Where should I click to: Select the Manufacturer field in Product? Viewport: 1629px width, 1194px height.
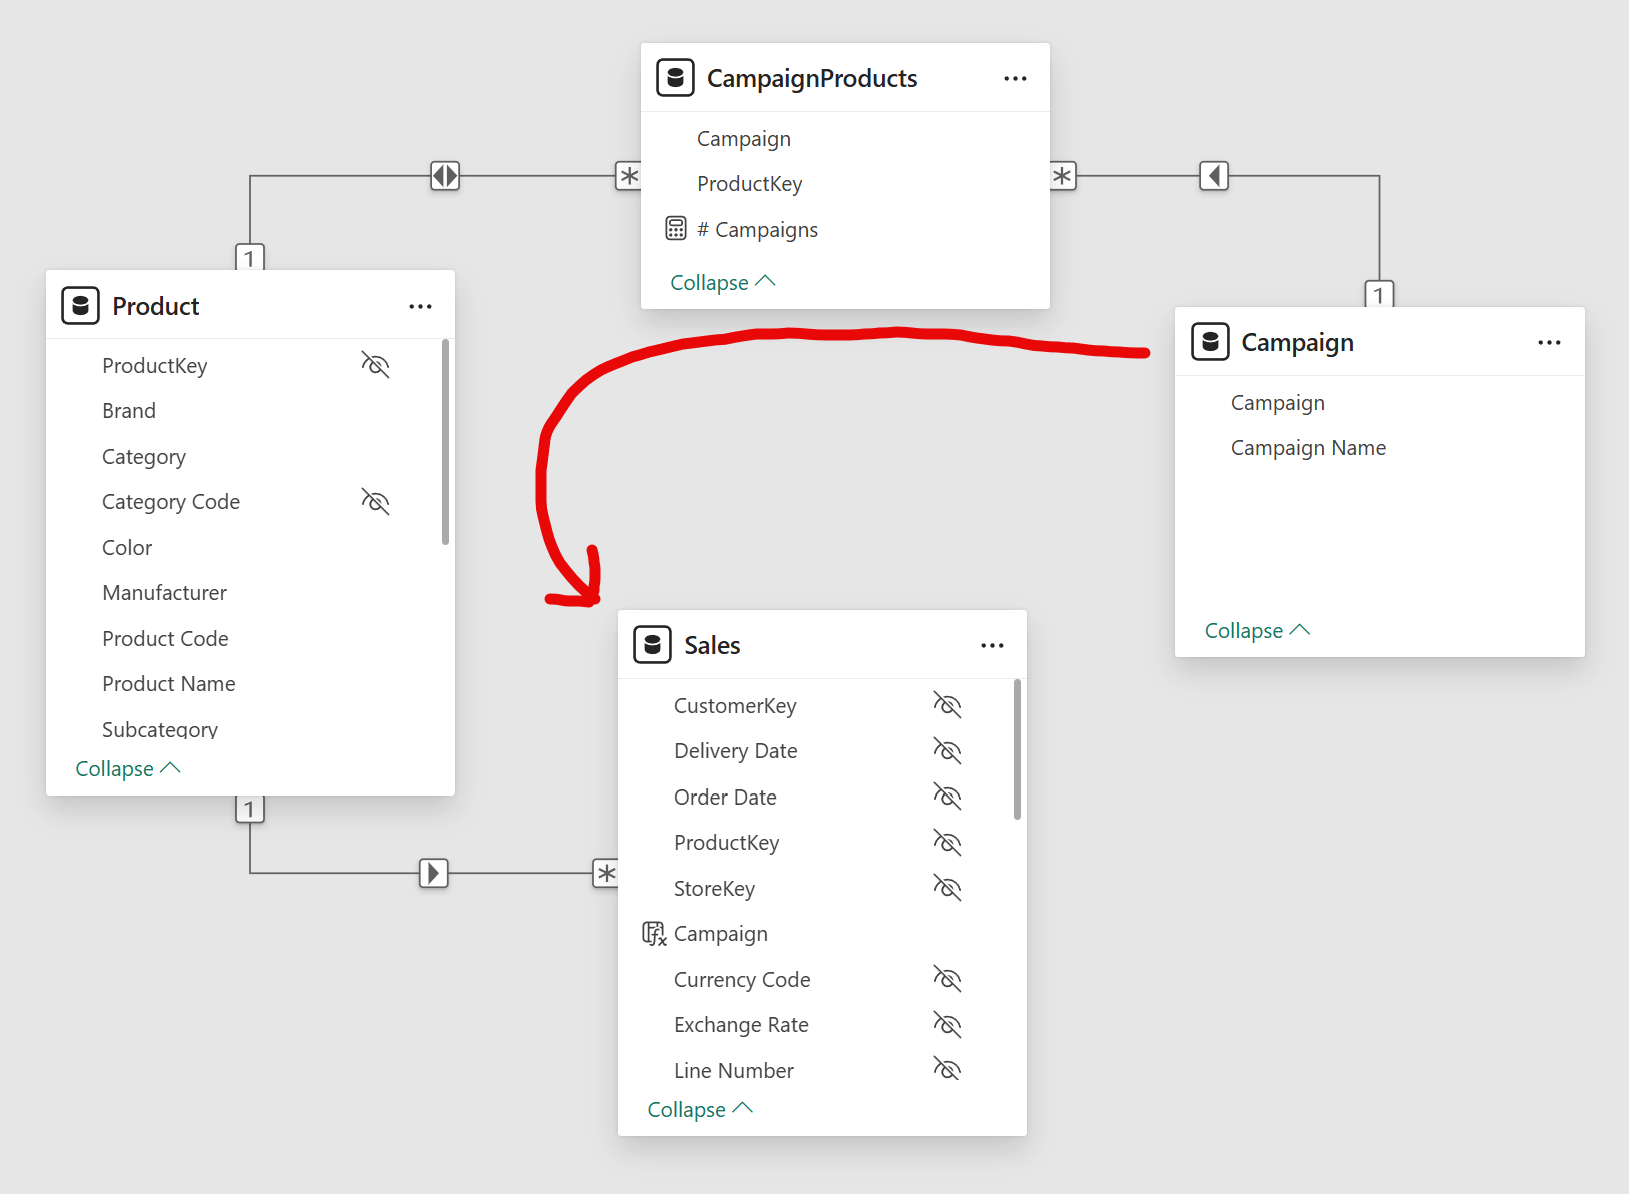pos(164,593)
